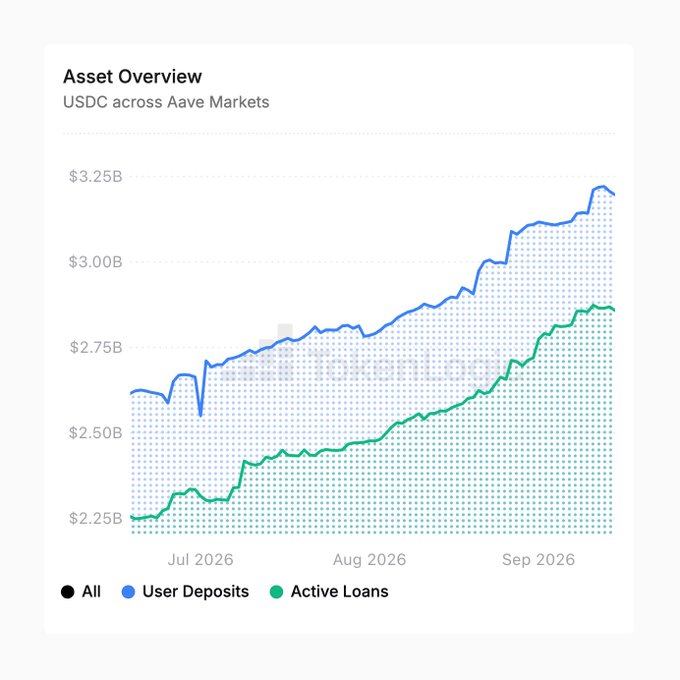Click the blue User Deposits dot
680x680 pixels.
pyautogui.click(x=128, y=592)
